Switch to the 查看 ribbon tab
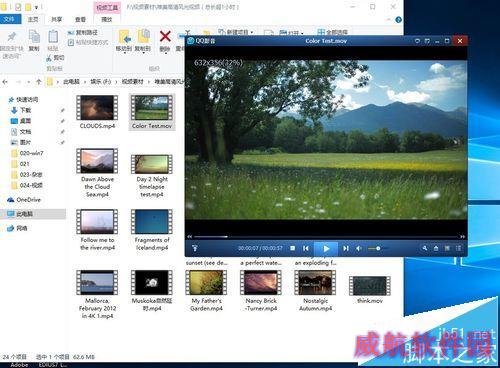This screenshot has width=500, height=368. pyautogui.click(x=80, y=20)
